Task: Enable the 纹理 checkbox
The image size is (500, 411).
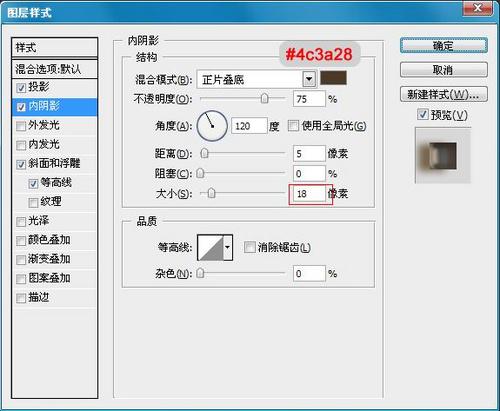Action: (33, 203)
